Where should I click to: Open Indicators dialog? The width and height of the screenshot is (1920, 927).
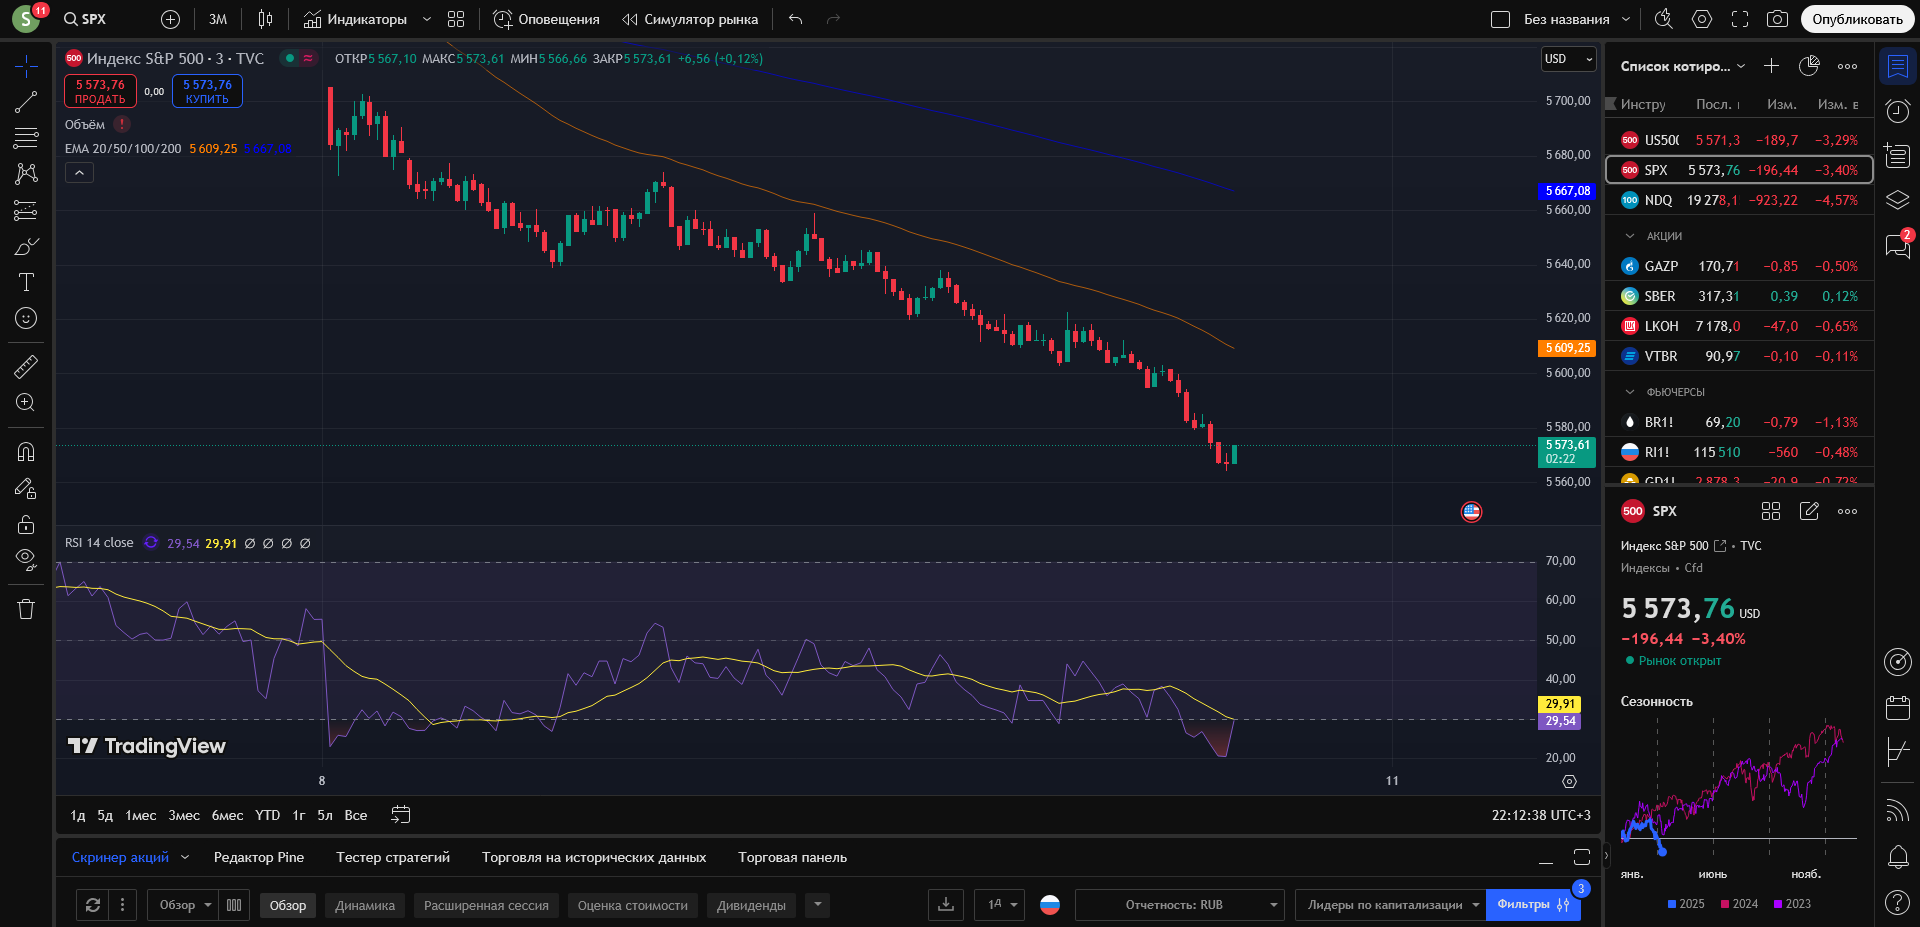pos(355,19)
